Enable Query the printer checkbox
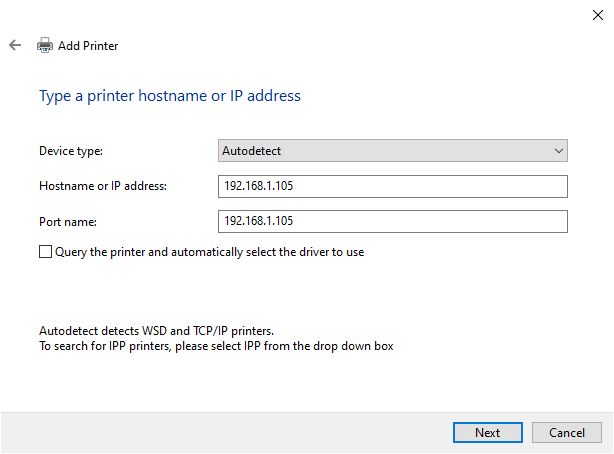 45,251
